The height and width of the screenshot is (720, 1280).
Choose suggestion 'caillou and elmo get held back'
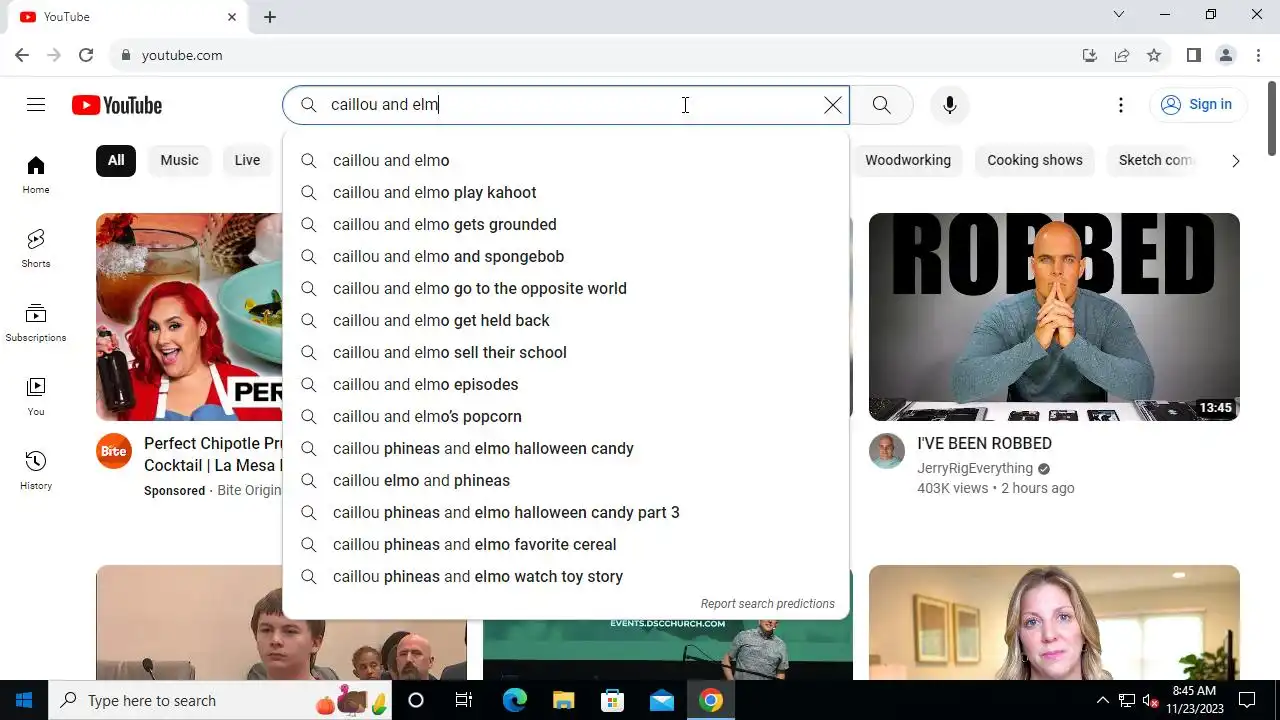click(566, 320)
